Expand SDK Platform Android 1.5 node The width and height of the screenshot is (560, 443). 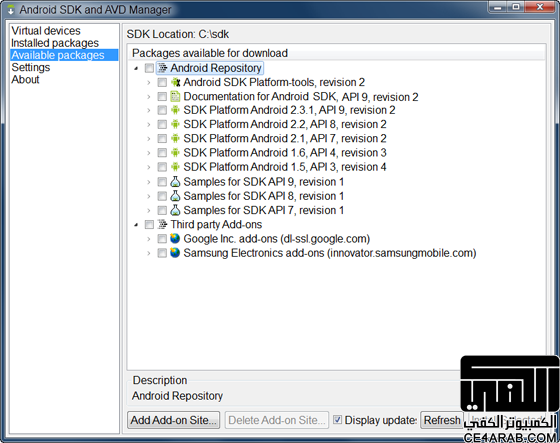coord(149,167)
